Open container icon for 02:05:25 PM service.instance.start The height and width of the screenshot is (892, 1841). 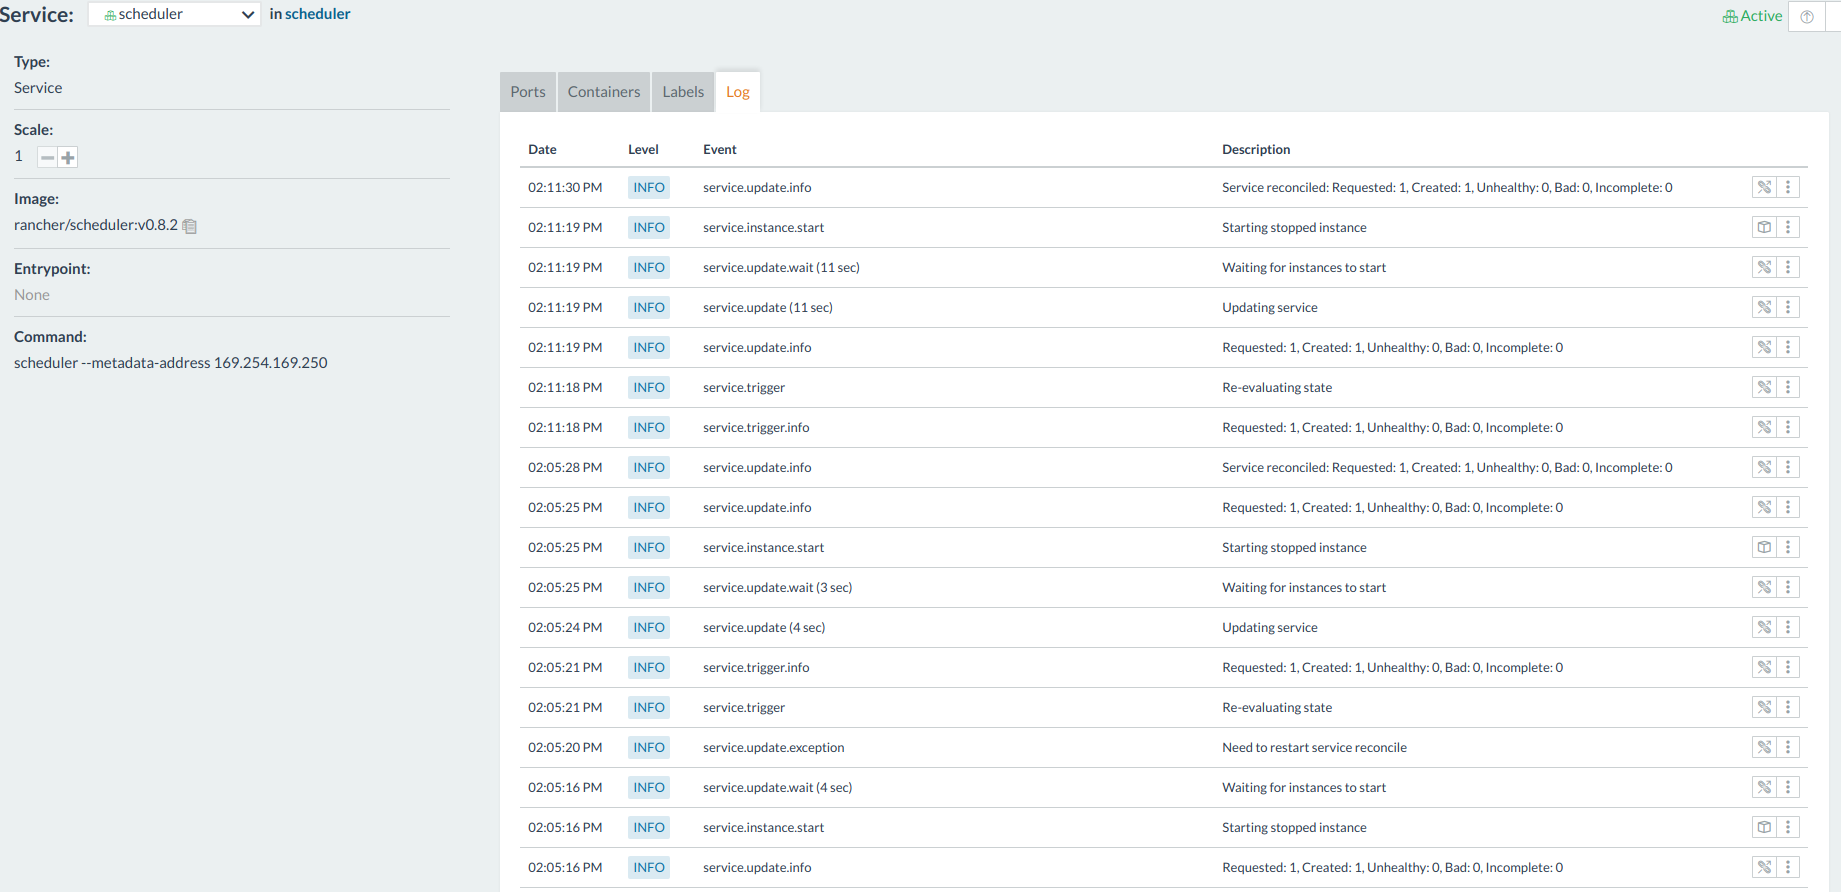[x=1764, y=547]
